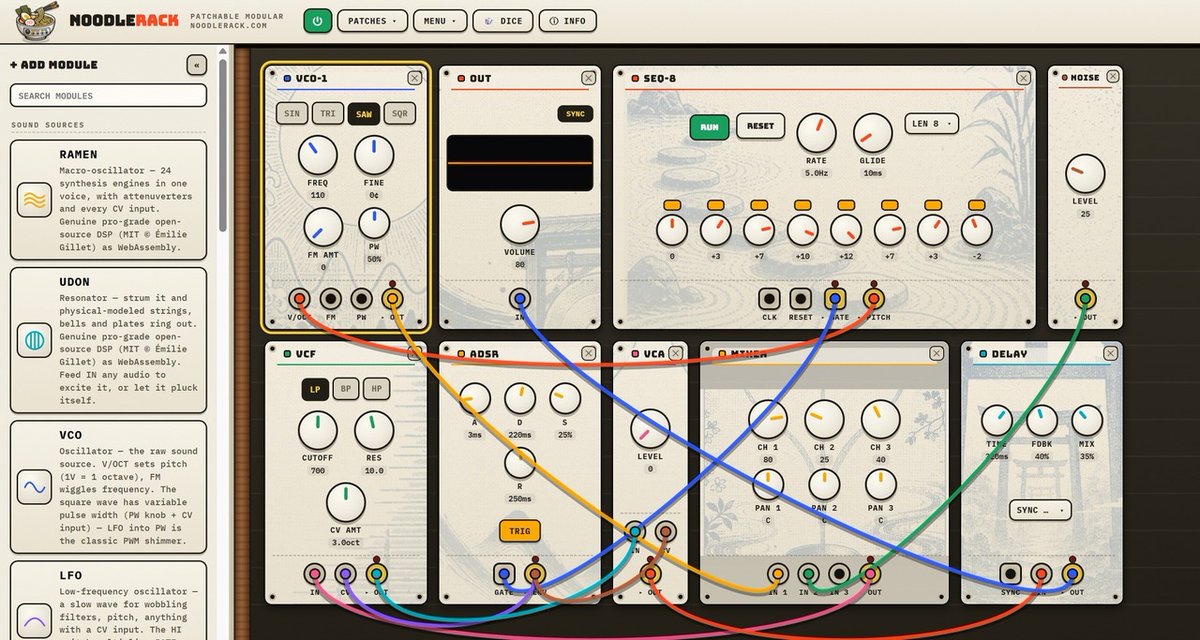The width and height of the screenshot is (1200, 640).
Task: Click MIXER IN 1 jack
Action: click(778, 573)
